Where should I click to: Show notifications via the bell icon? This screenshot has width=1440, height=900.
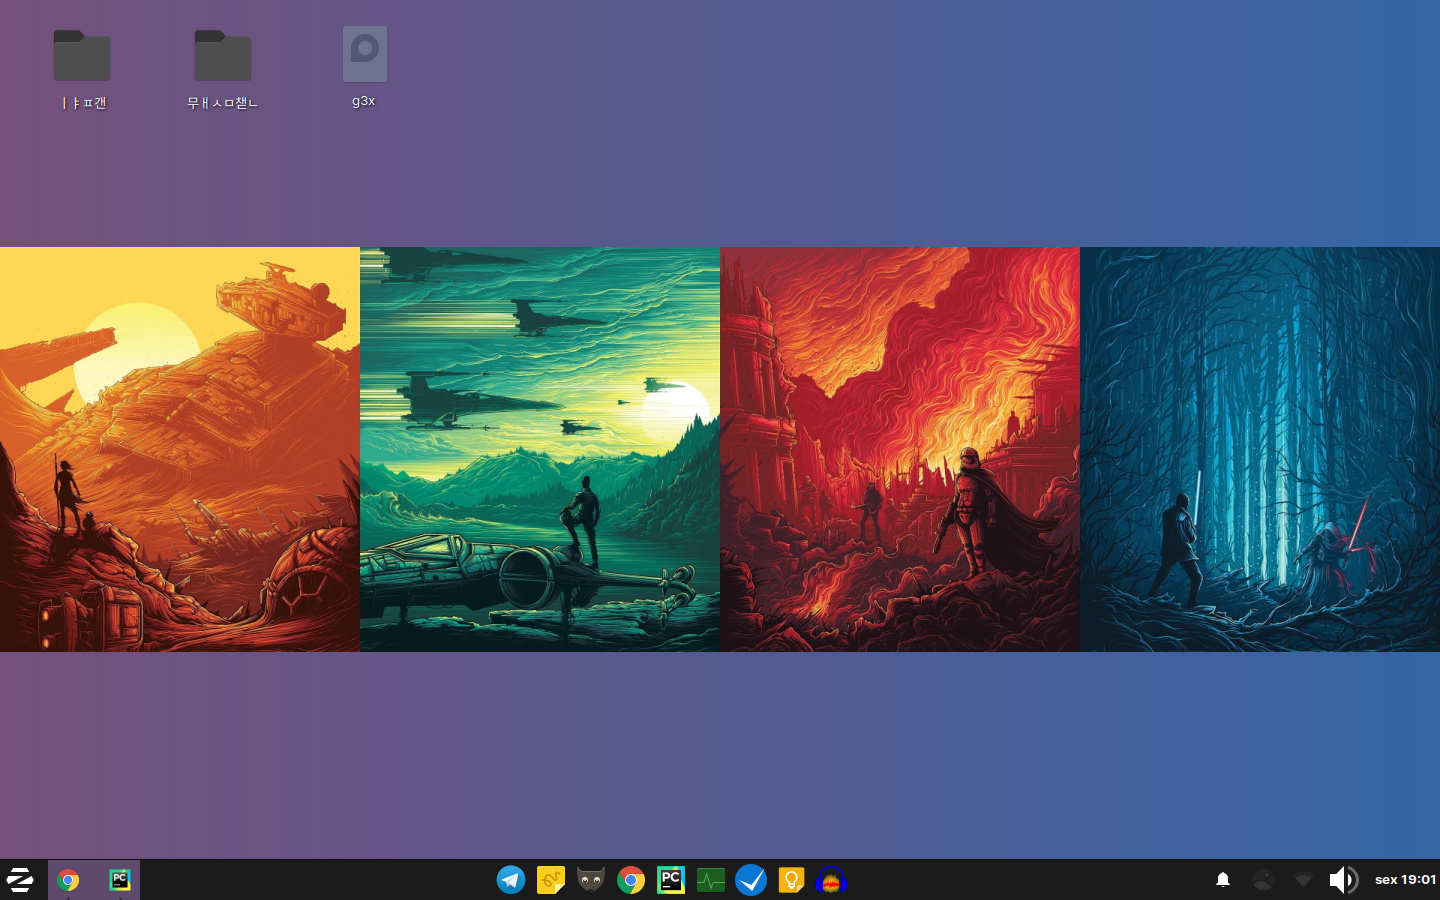tap(1222, 880)
